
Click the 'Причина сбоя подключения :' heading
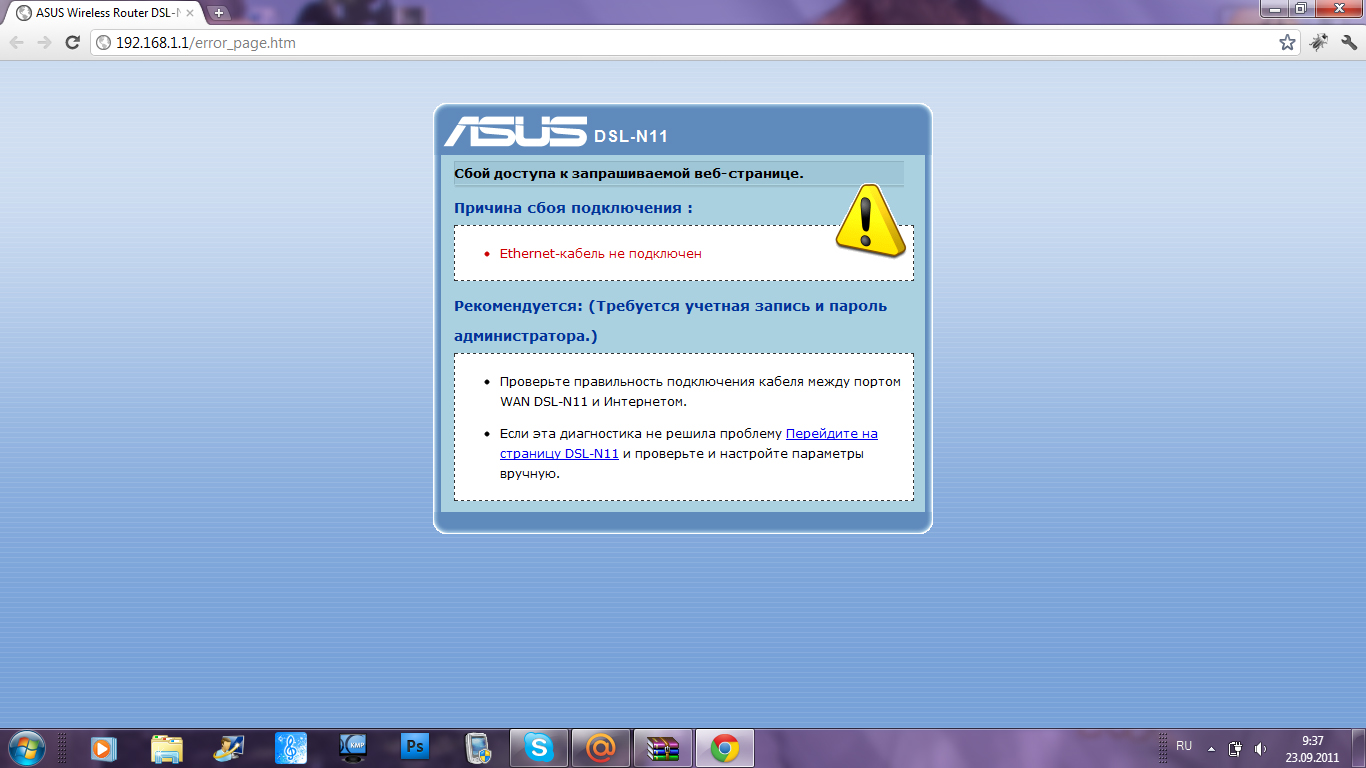(573, 208)
